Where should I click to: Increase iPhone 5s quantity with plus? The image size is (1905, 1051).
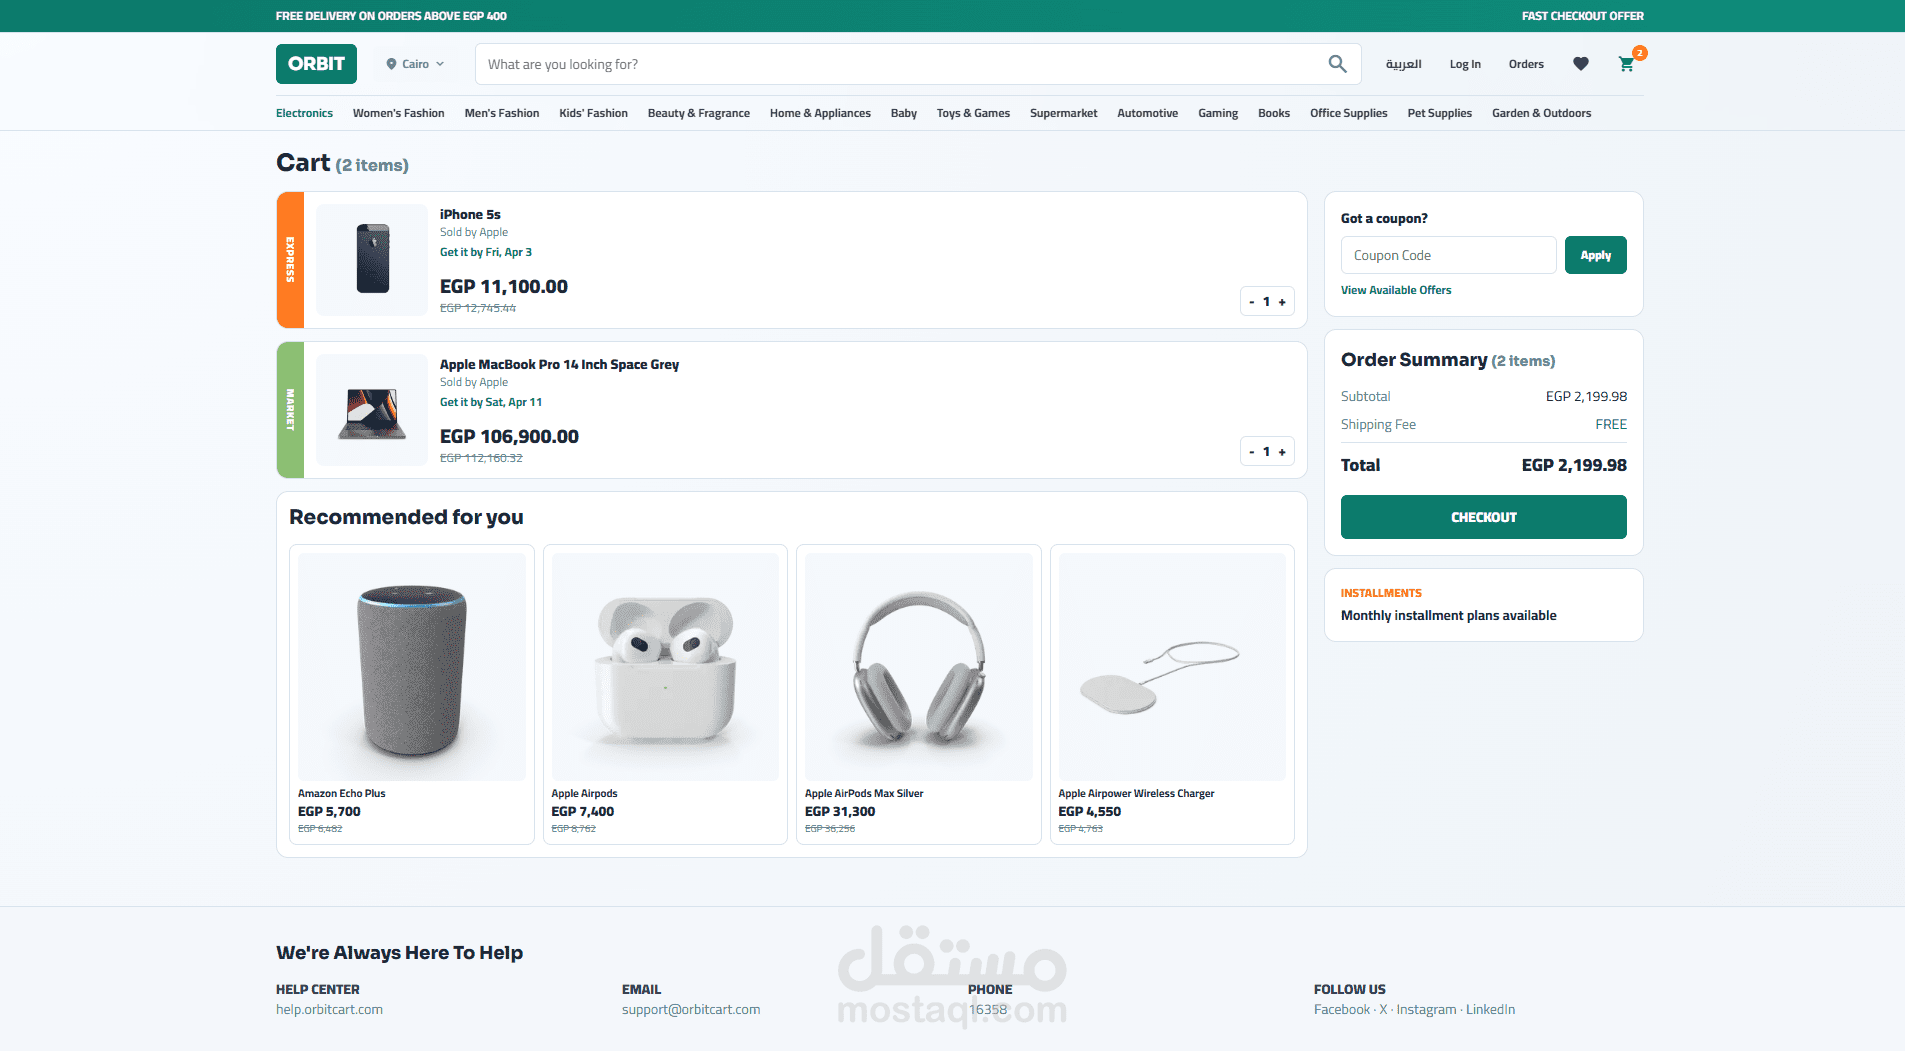pos(1282,302)
